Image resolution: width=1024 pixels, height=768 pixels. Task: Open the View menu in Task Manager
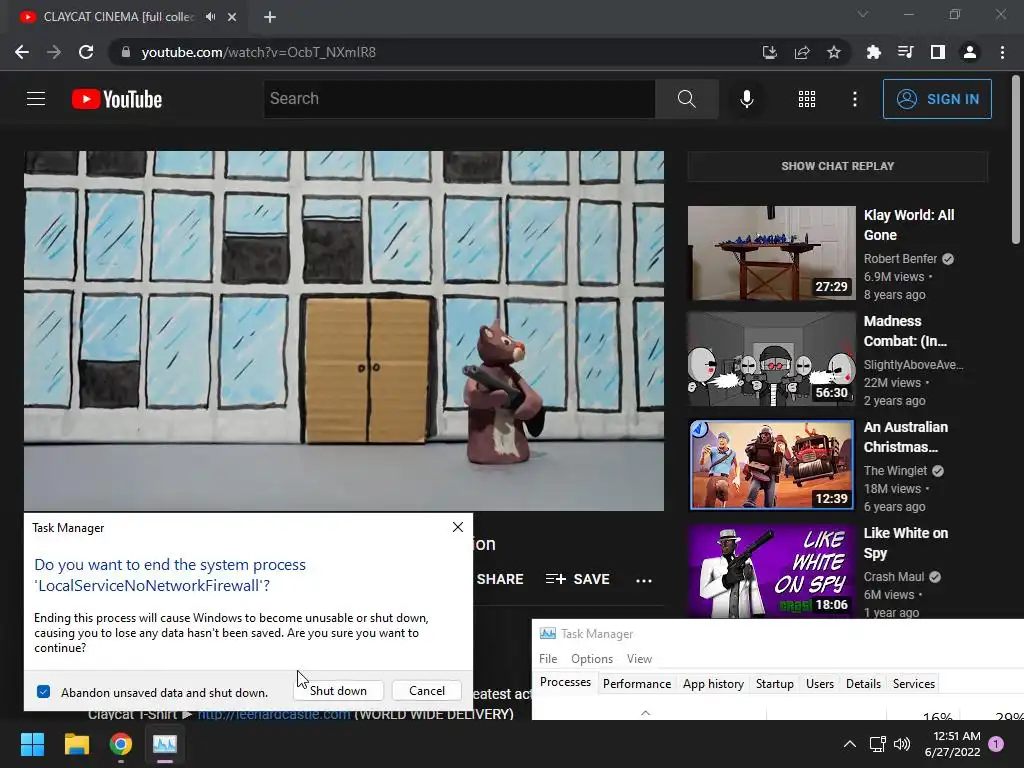click(639, 659)
